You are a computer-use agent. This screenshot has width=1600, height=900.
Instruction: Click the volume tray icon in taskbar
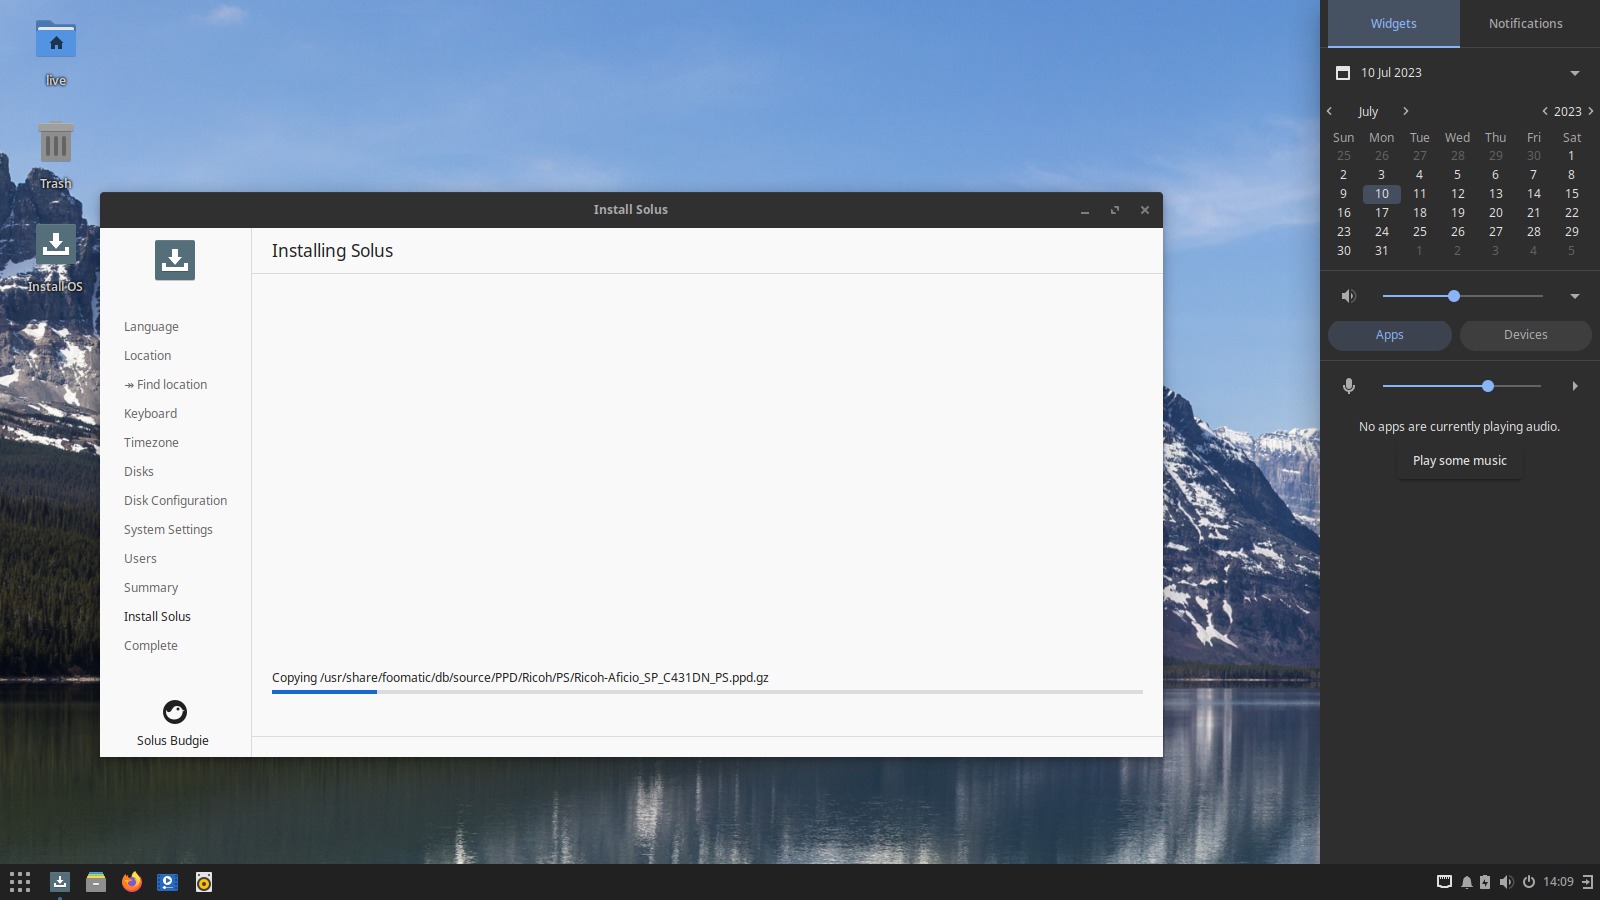[x=1507, y=882]
